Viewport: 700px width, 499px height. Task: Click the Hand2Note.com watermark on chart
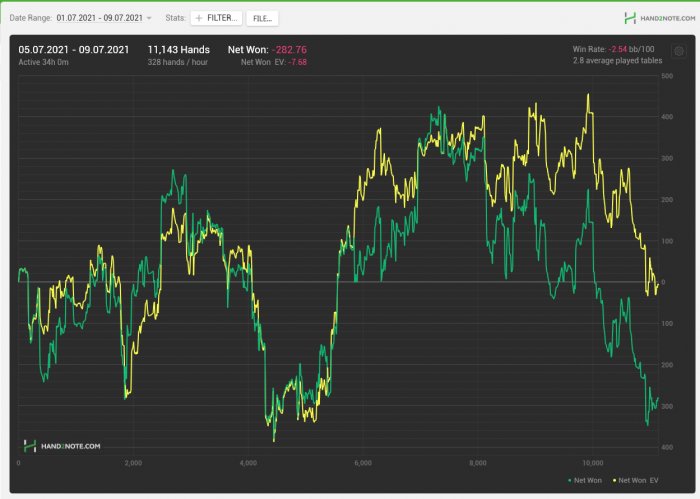click(x=62, y=446)
